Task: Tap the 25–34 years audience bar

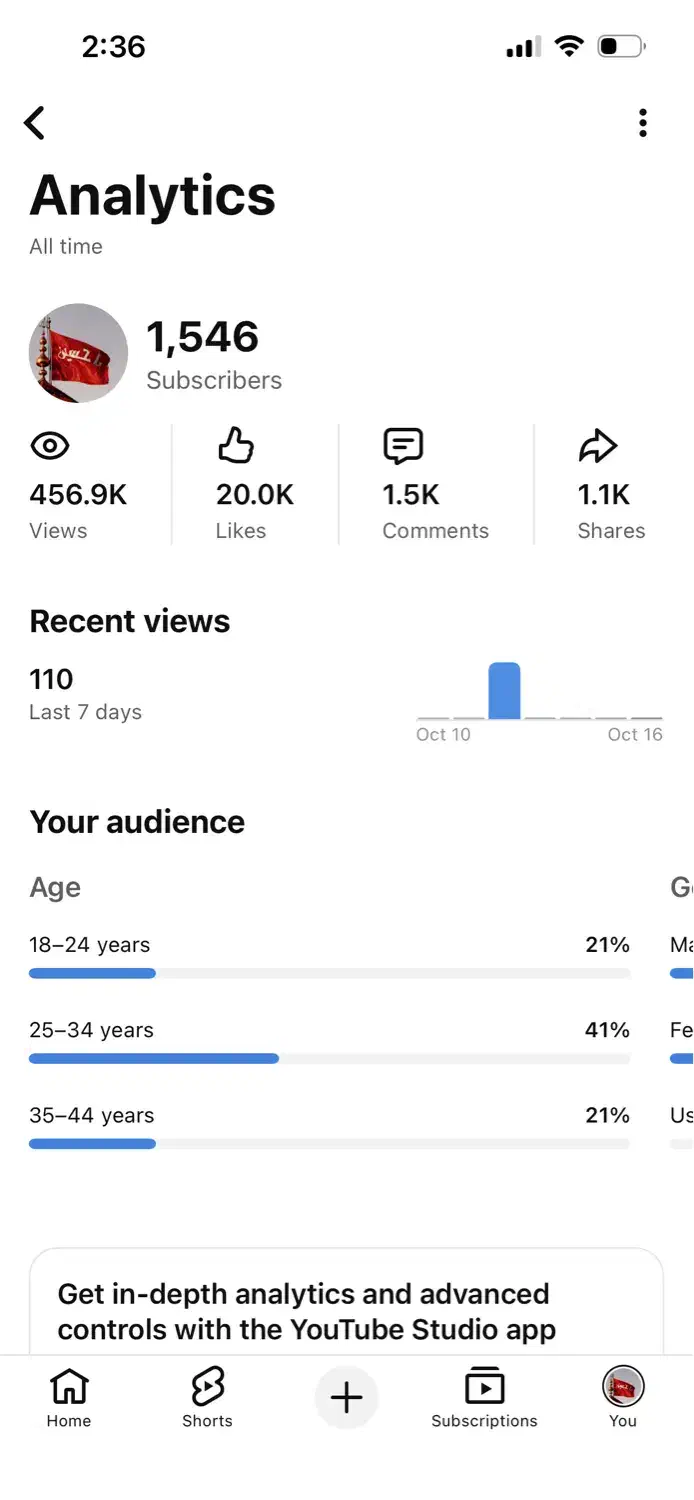Action: point(154,1058)
